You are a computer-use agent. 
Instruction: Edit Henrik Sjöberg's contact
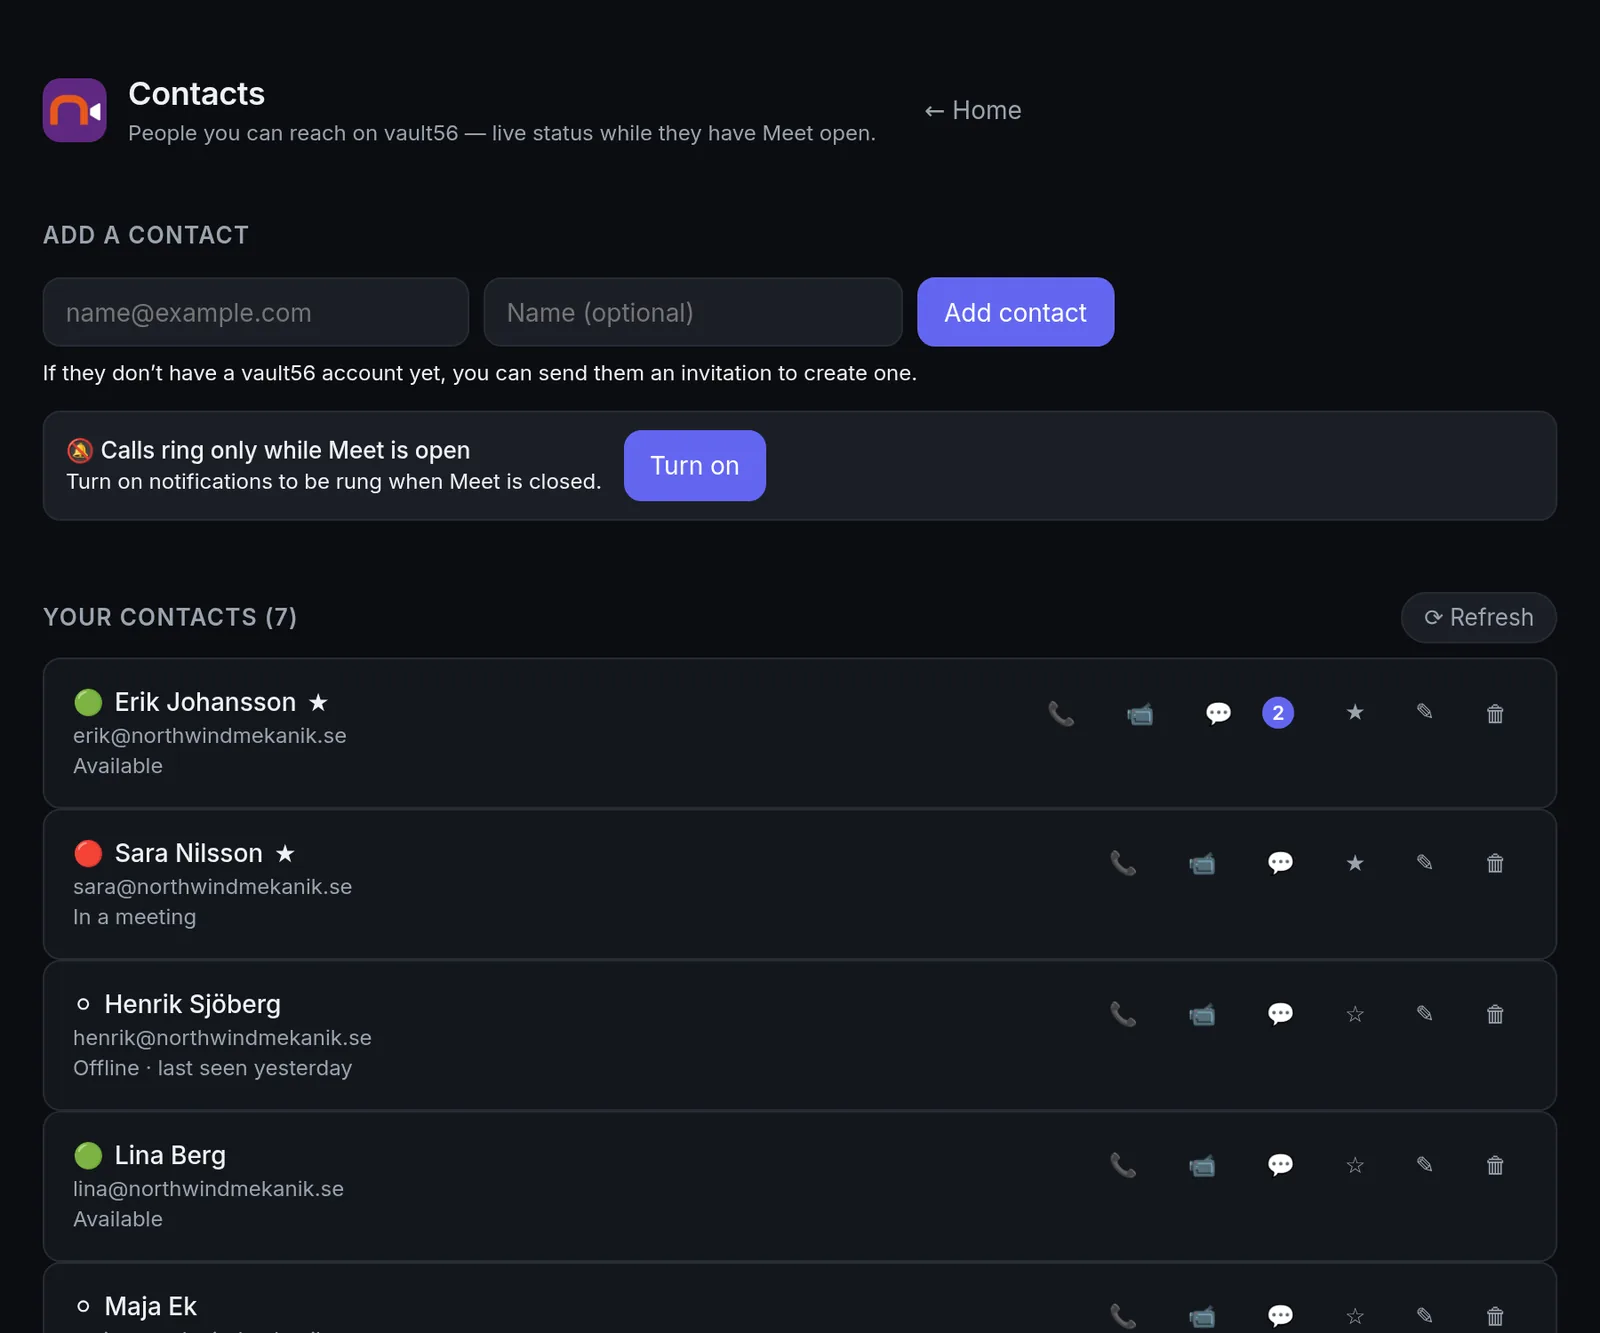[x=1425, y=1014]
